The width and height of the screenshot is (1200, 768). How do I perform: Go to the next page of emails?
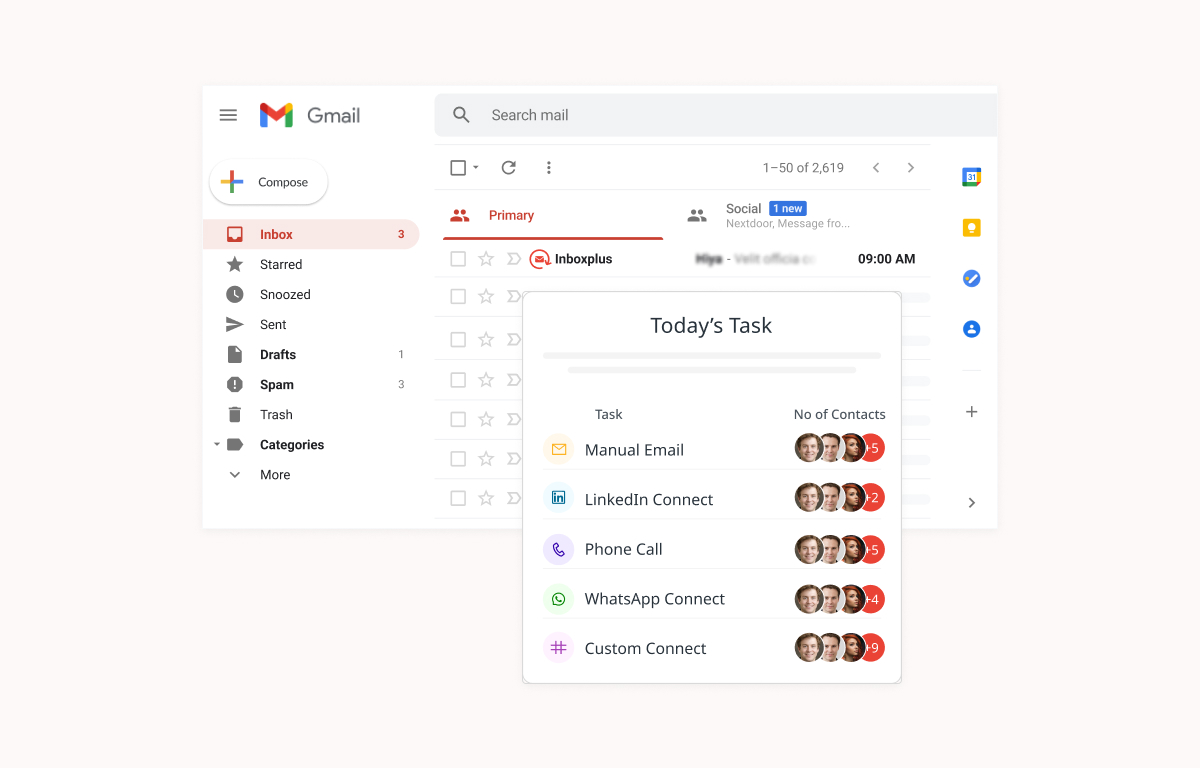910,168
